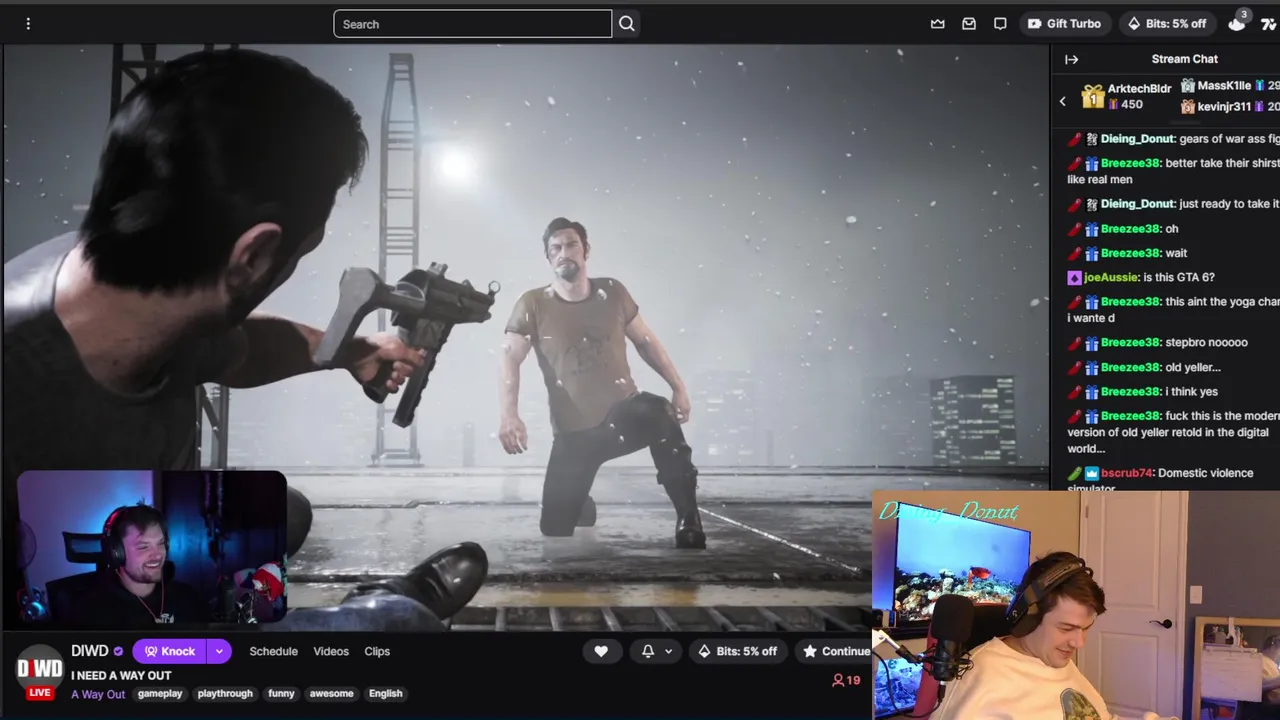Click the notification bell icon

[x=648, y=651]
